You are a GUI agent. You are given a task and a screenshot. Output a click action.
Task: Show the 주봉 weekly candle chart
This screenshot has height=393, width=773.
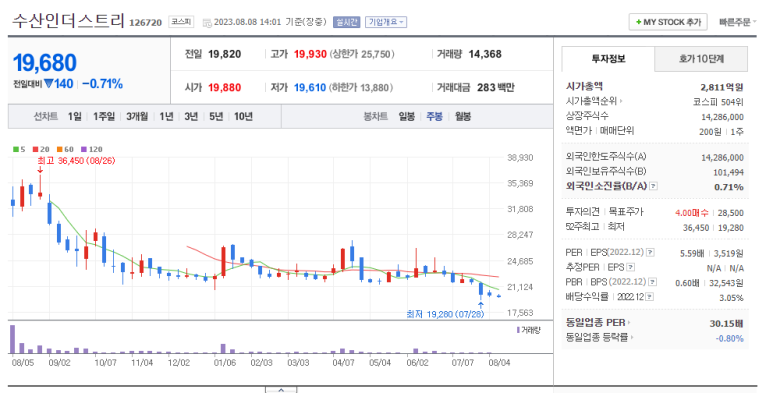434,116
